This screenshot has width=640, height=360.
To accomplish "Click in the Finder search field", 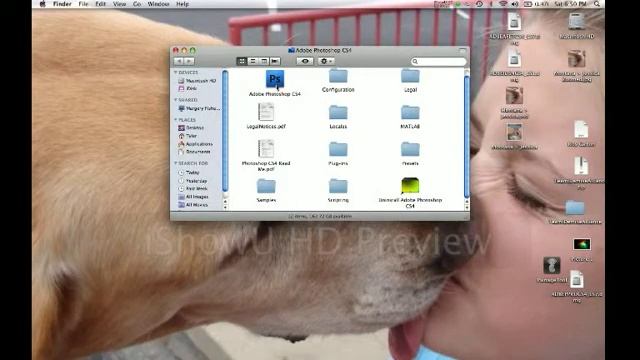I will [439, 61].
